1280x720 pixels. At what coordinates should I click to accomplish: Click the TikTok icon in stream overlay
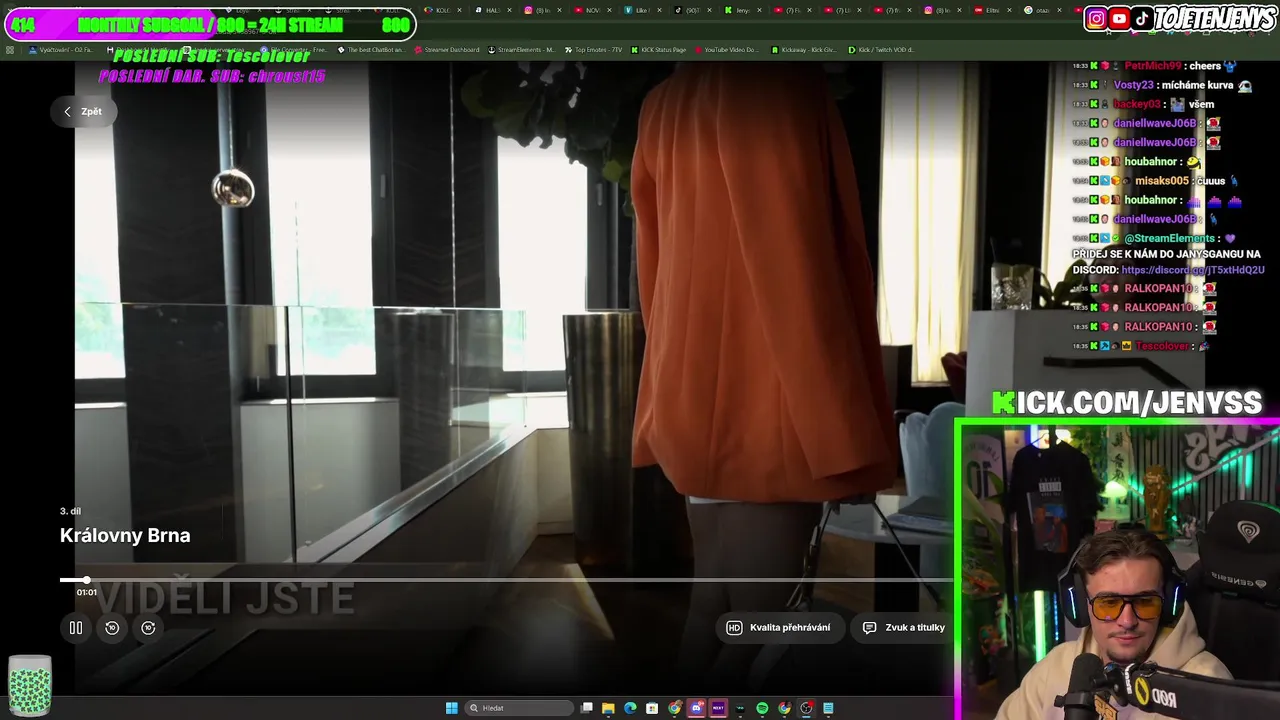point(1142,18)
